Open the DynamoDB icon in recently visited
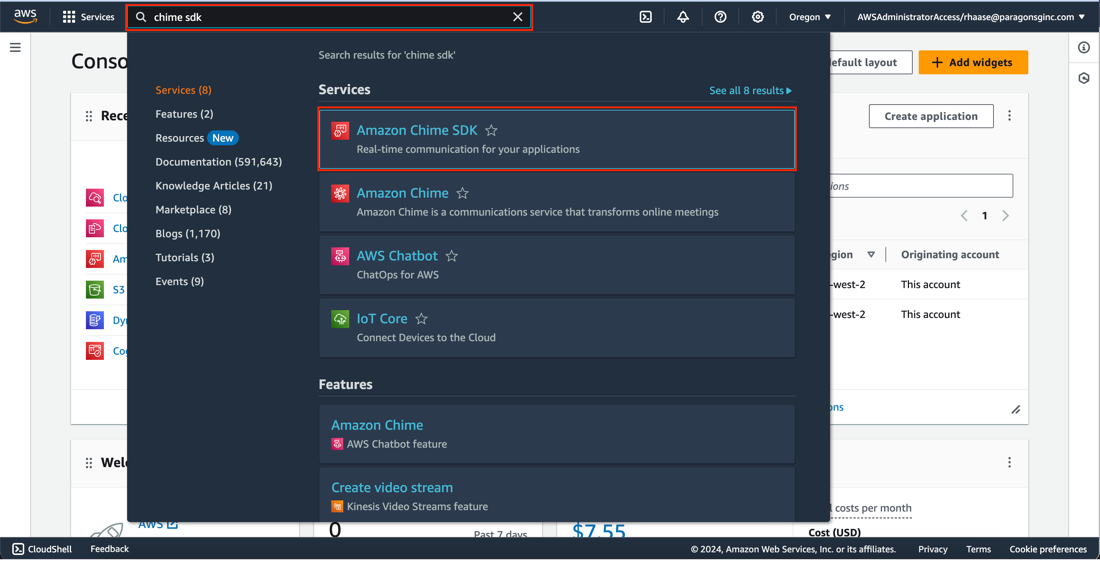This screenshot has width=1100, height=562. point(95,320)
